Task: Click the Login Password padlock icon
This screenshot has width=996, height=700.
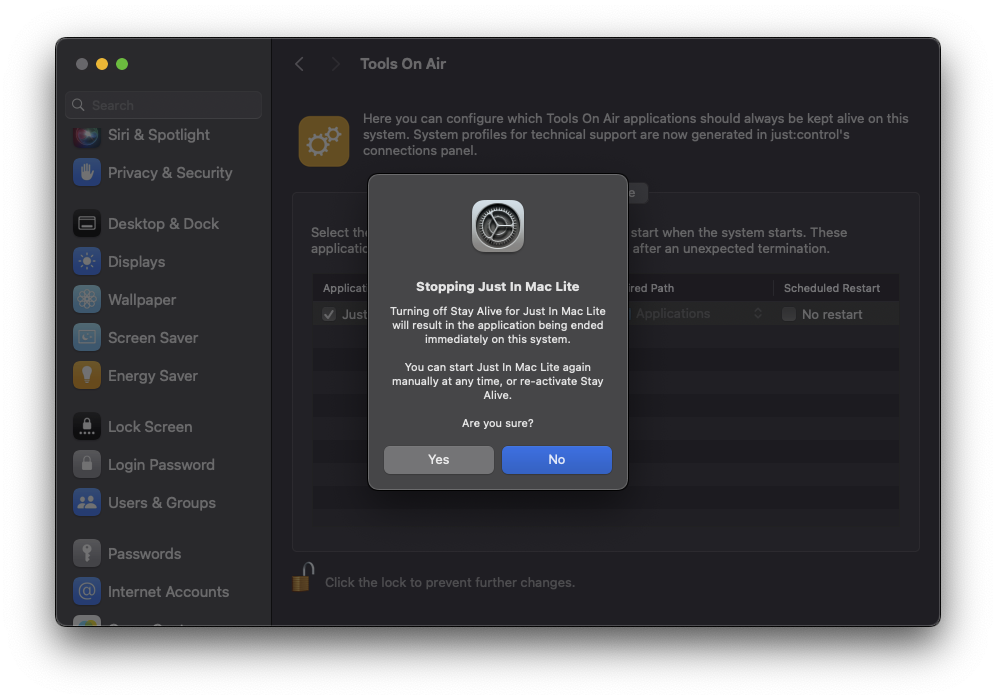Action: 87,465
